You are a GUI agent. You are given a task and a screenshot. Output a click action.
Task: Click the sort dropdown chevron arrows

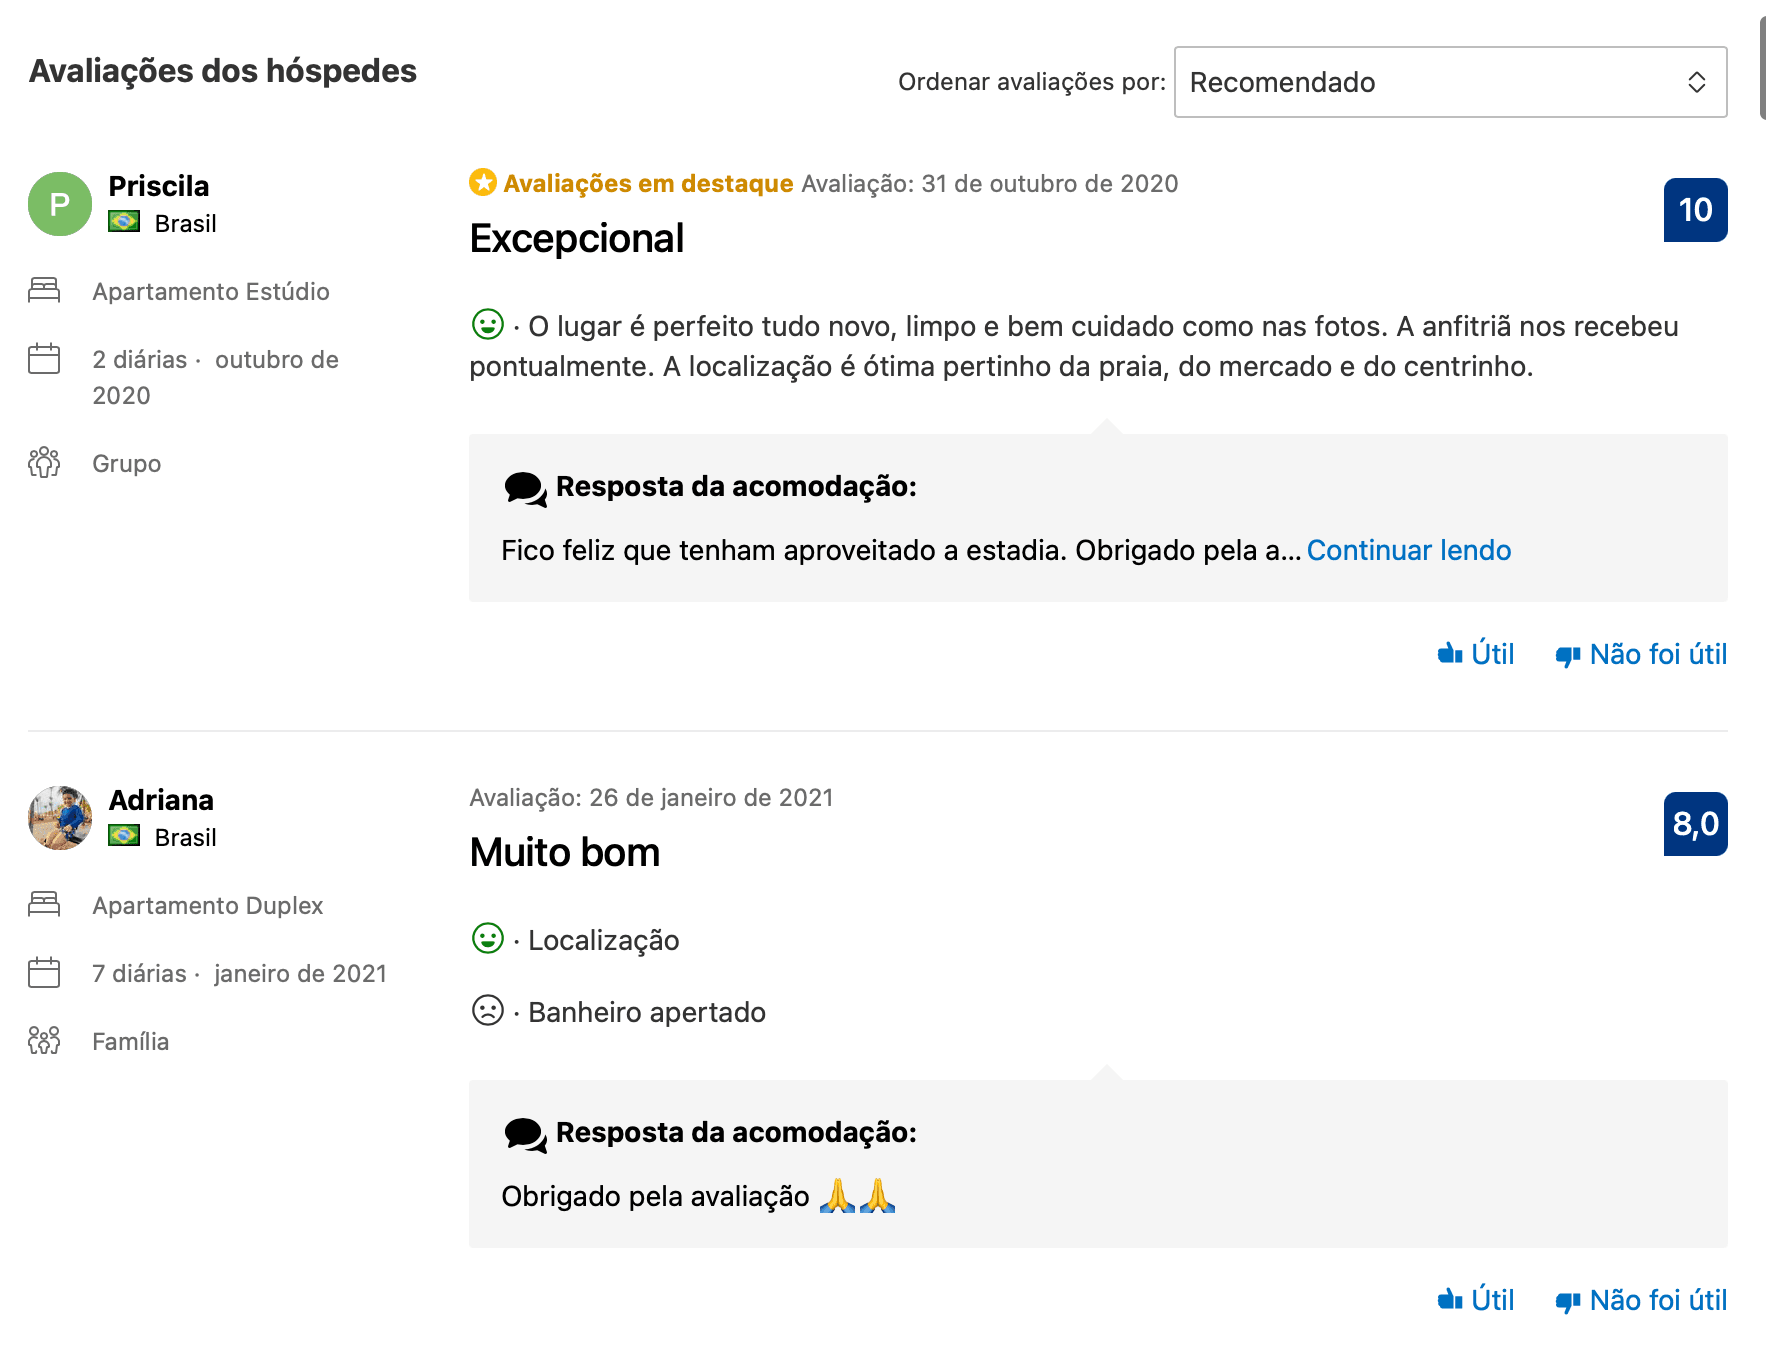[x=1696, y=82]
